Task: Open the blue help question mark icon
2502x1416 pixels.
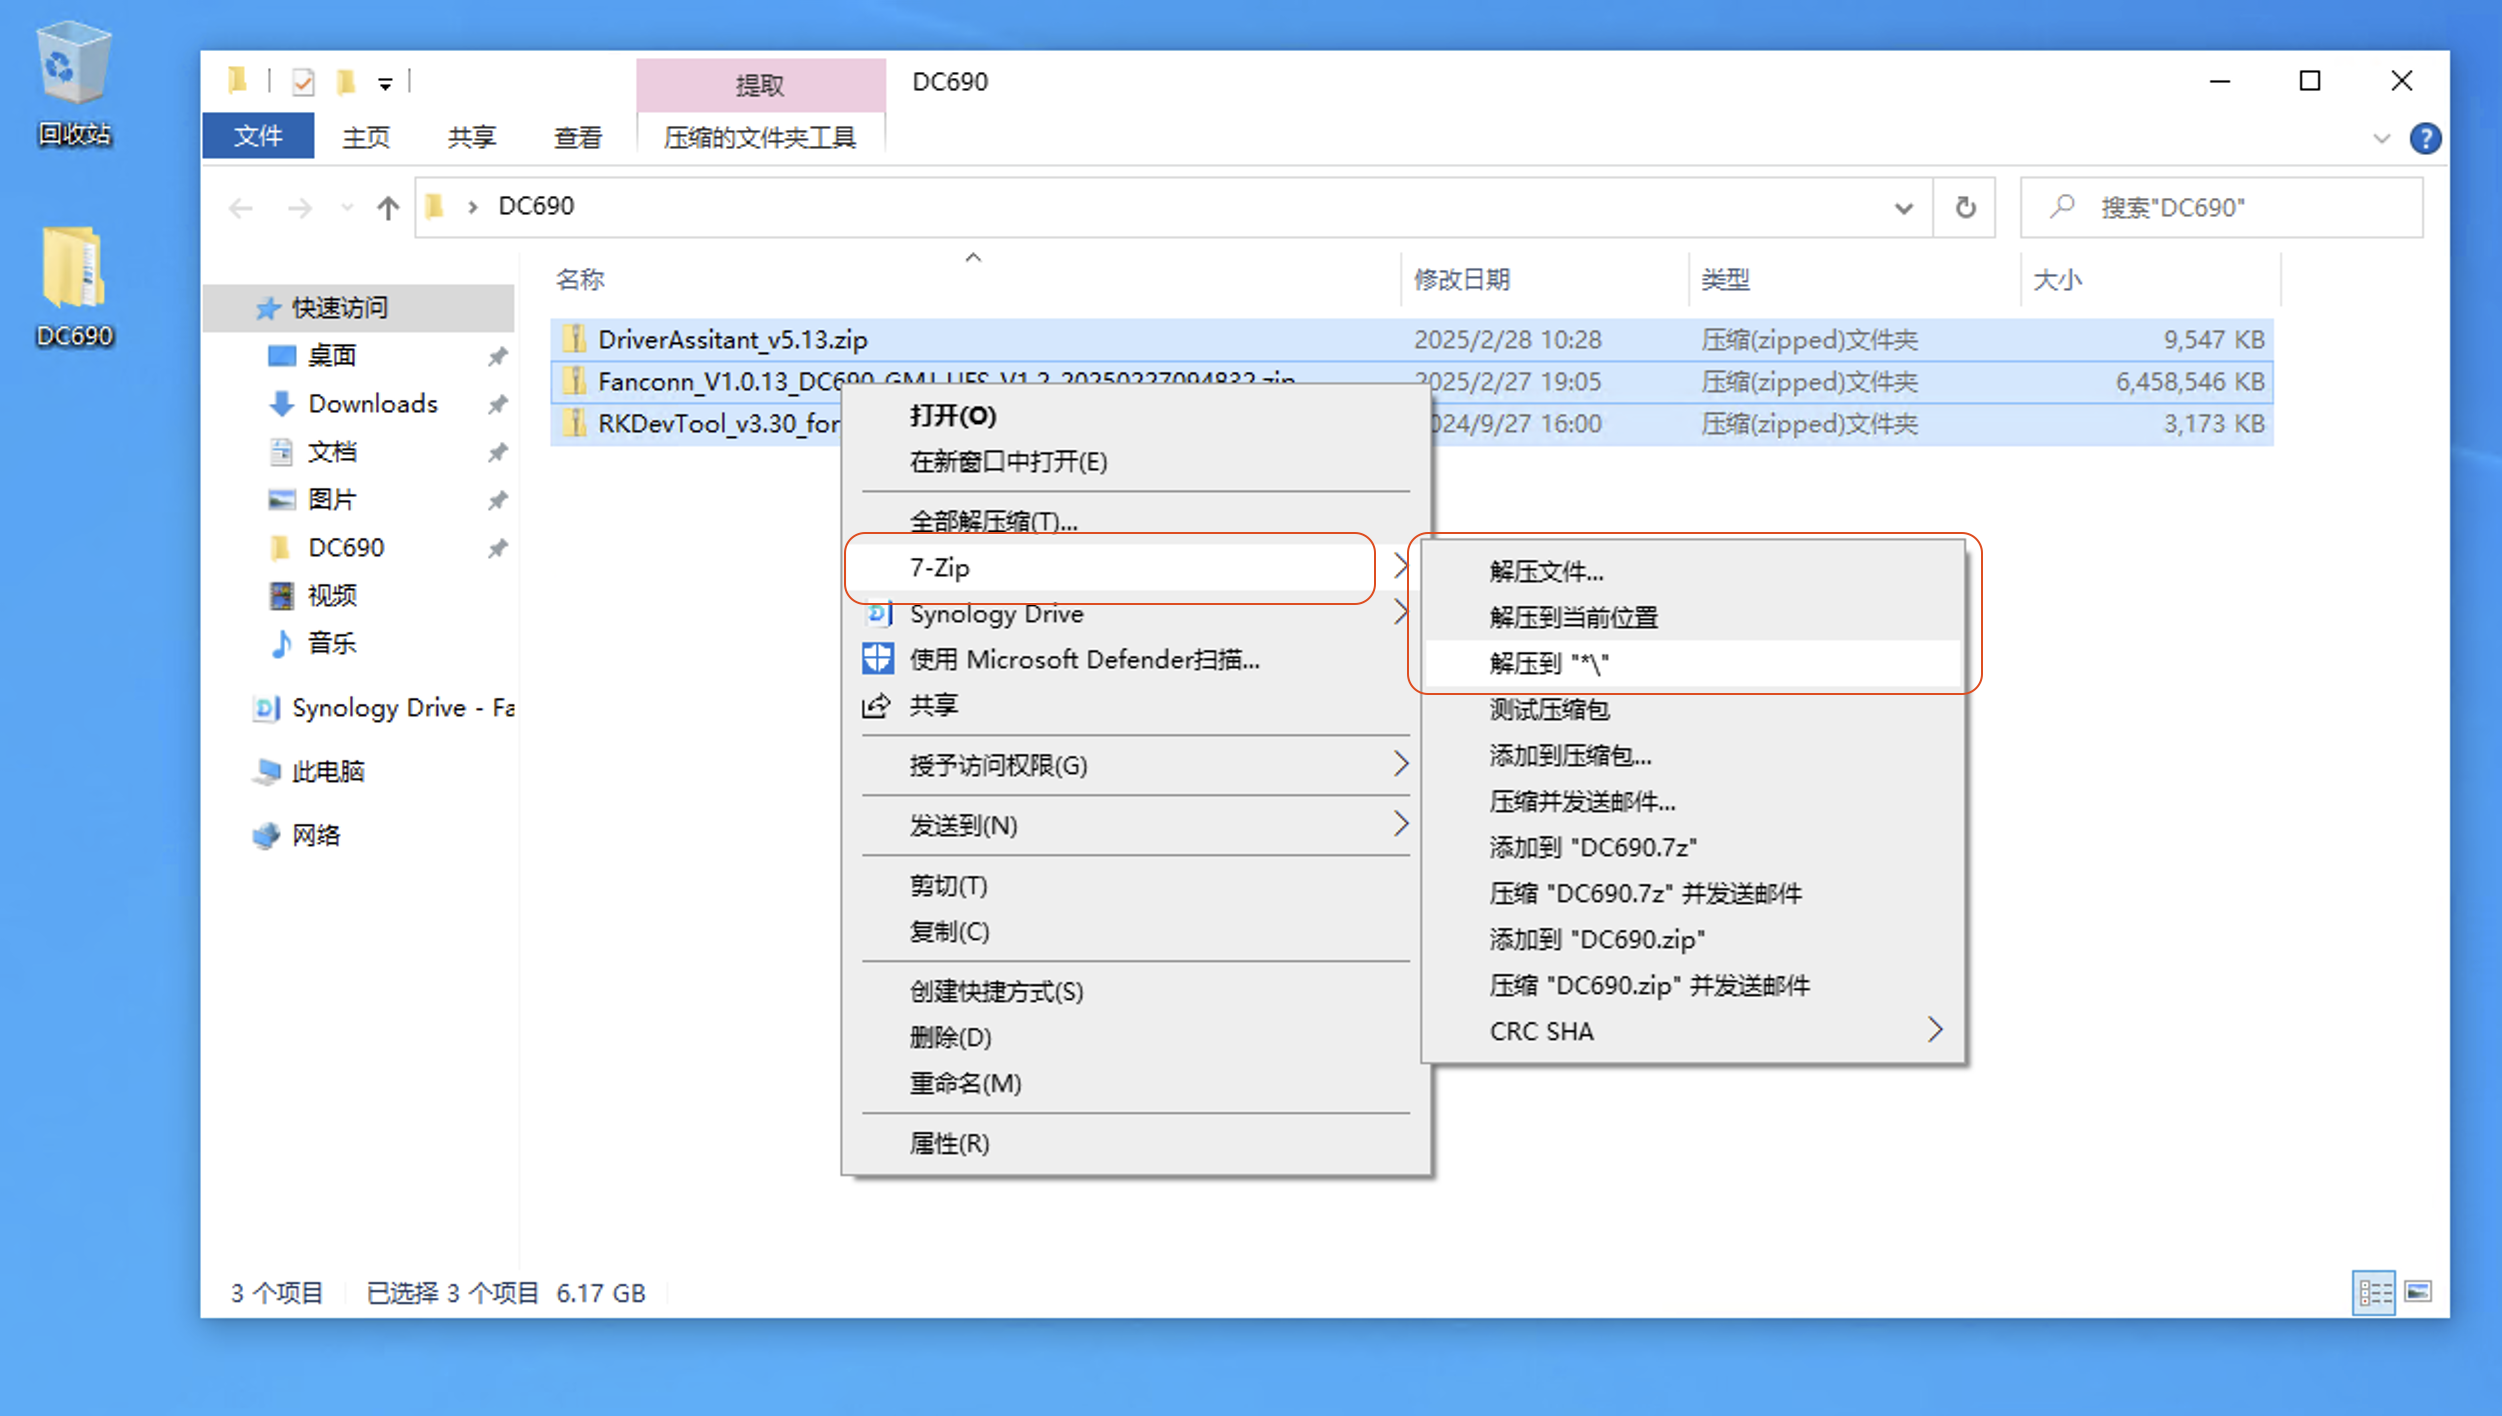Action: pos(2425,138)
